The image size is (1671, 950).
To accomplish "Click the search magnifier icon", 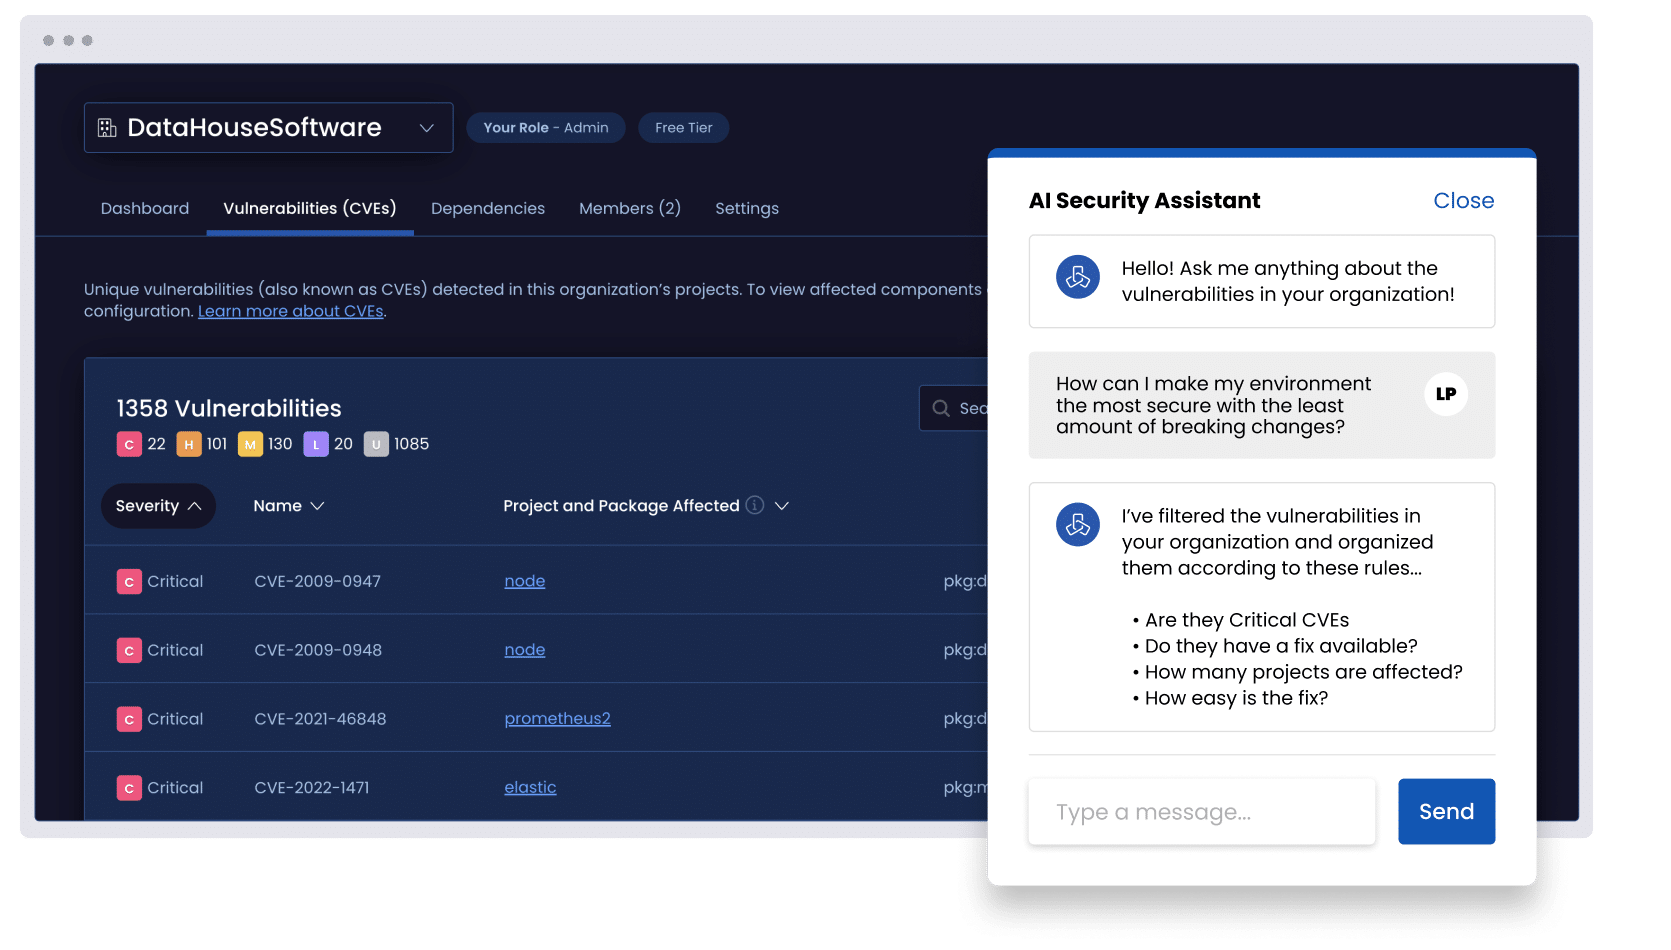I will (941, 408).
